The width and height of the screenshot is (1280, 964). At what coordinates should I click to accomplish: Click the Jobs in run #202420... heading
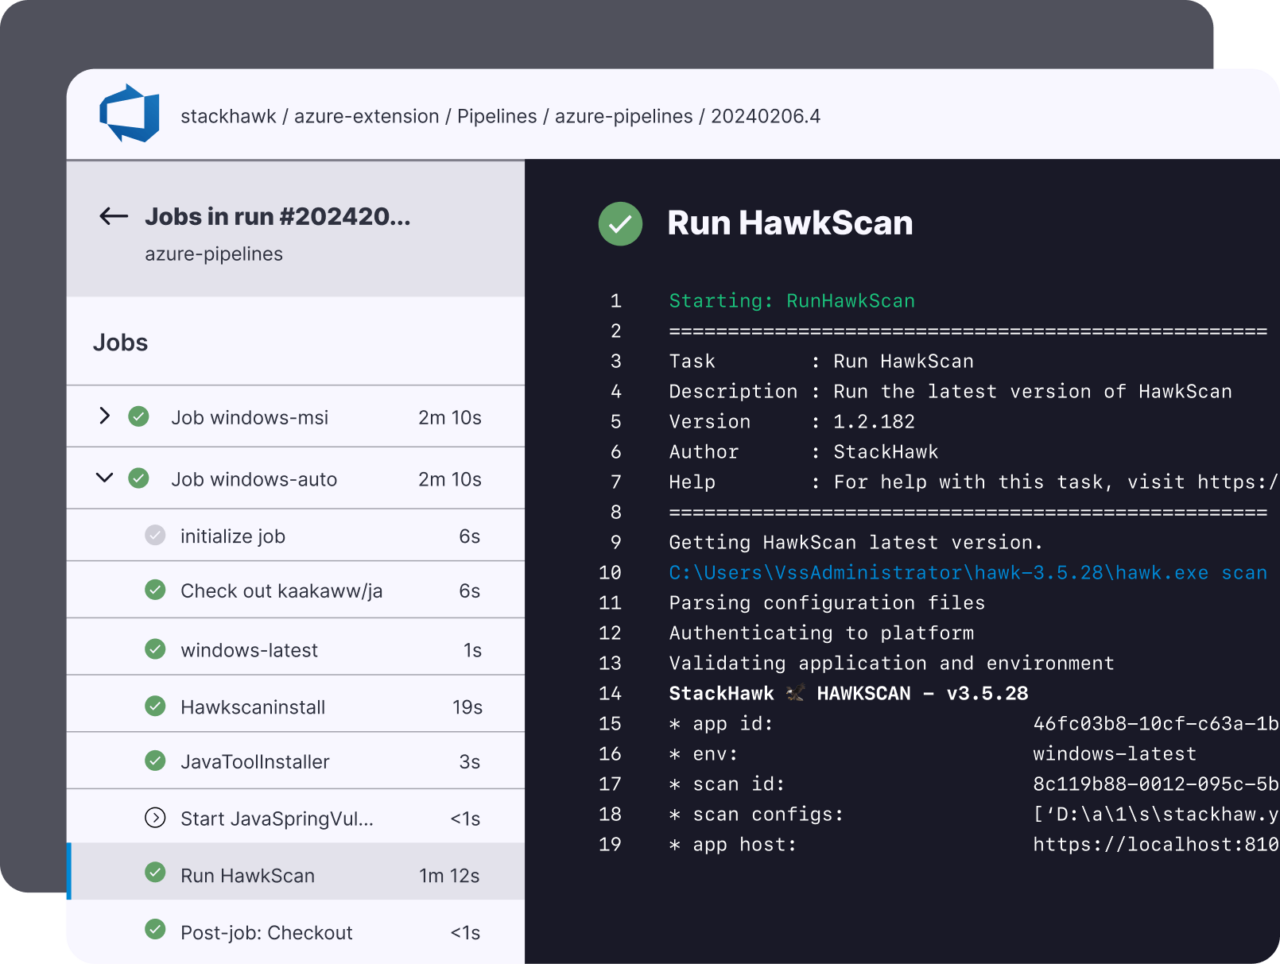[x=278, y=216]
